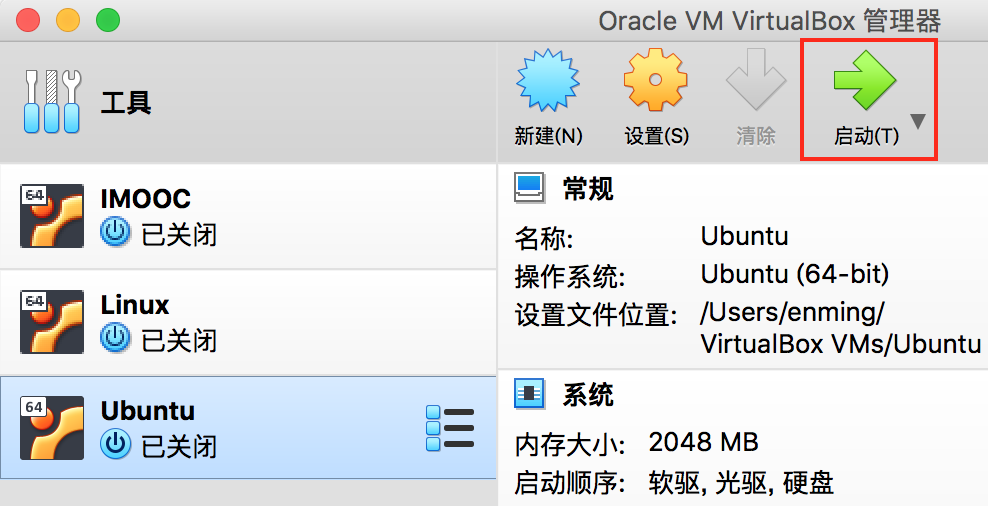Open the start dropdown arrow next to 启动
Screen dimensions: 988x506
(x=918, y=121)
